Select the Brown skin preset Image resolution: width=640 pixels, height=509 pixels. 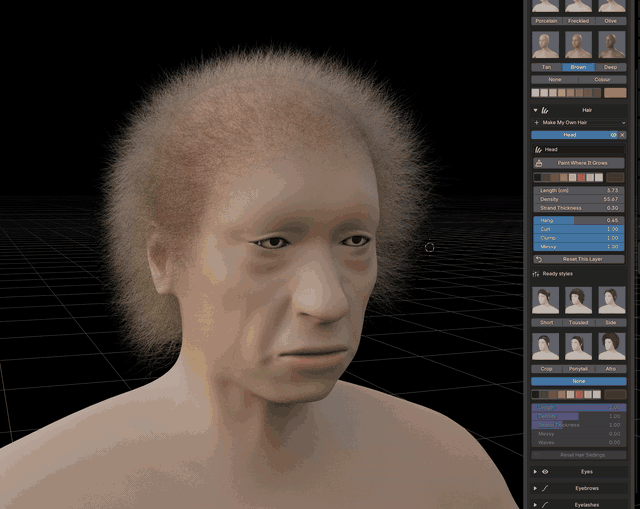click(578, 67)
